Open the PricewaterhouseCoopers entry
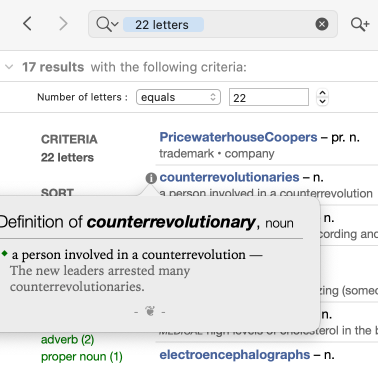Image resolution: width=378 pixels, height=365 pixels. 238,137
